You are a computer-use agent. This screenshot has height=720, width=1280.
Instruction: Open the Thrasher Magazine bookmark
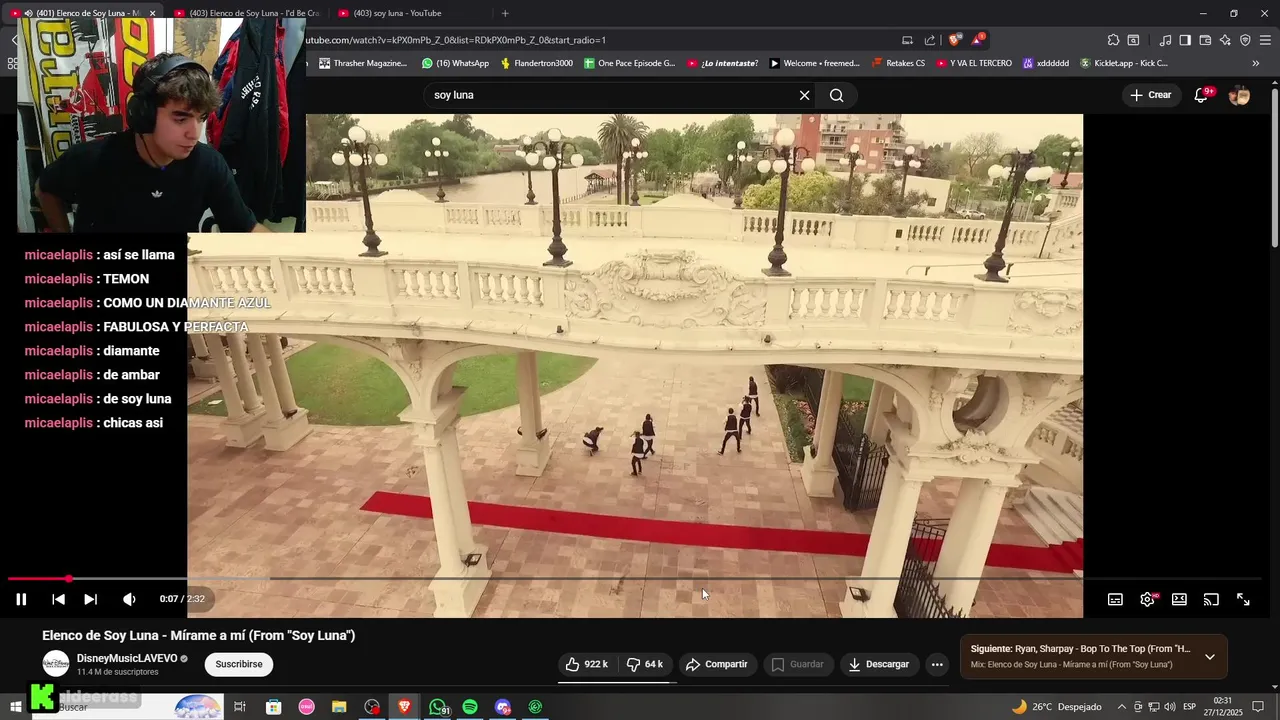point(363,63)
